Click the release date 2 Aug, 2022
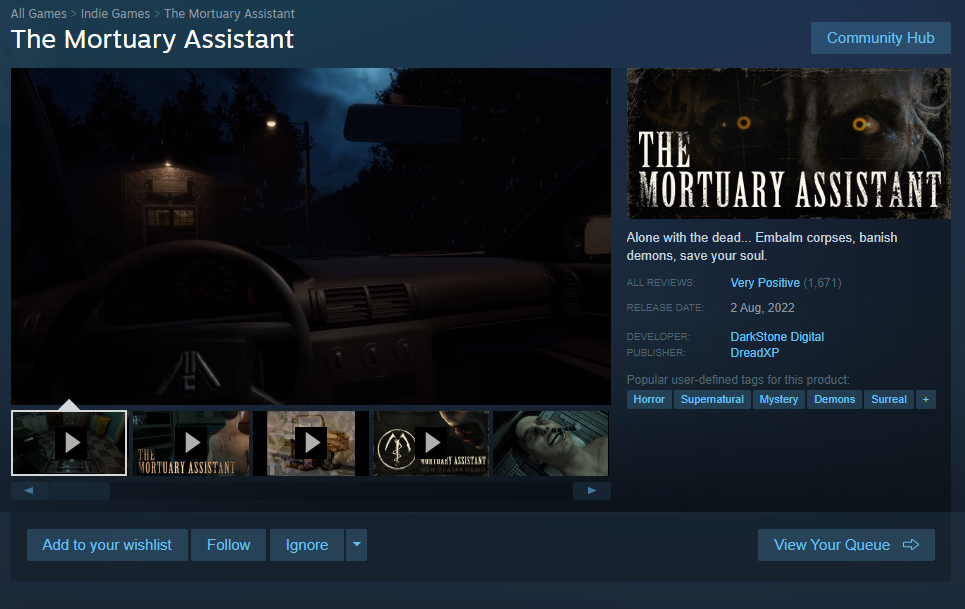Image resolution: width=965 pixels, height=609 pixels. click(762, 308)
